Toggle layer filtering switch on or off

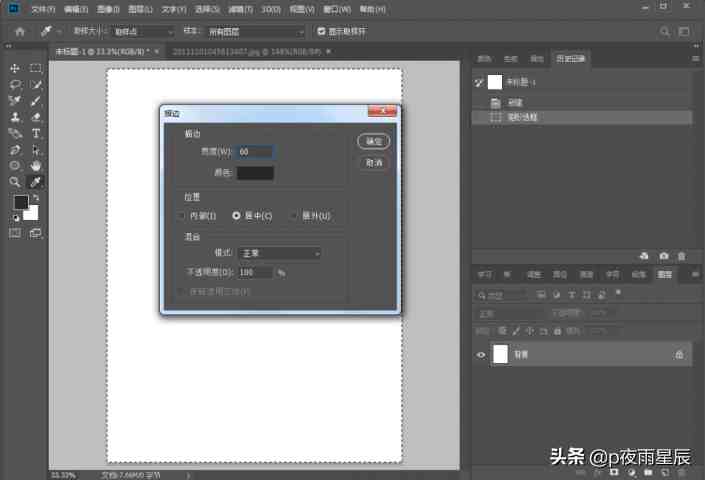[x=618, y=293]
